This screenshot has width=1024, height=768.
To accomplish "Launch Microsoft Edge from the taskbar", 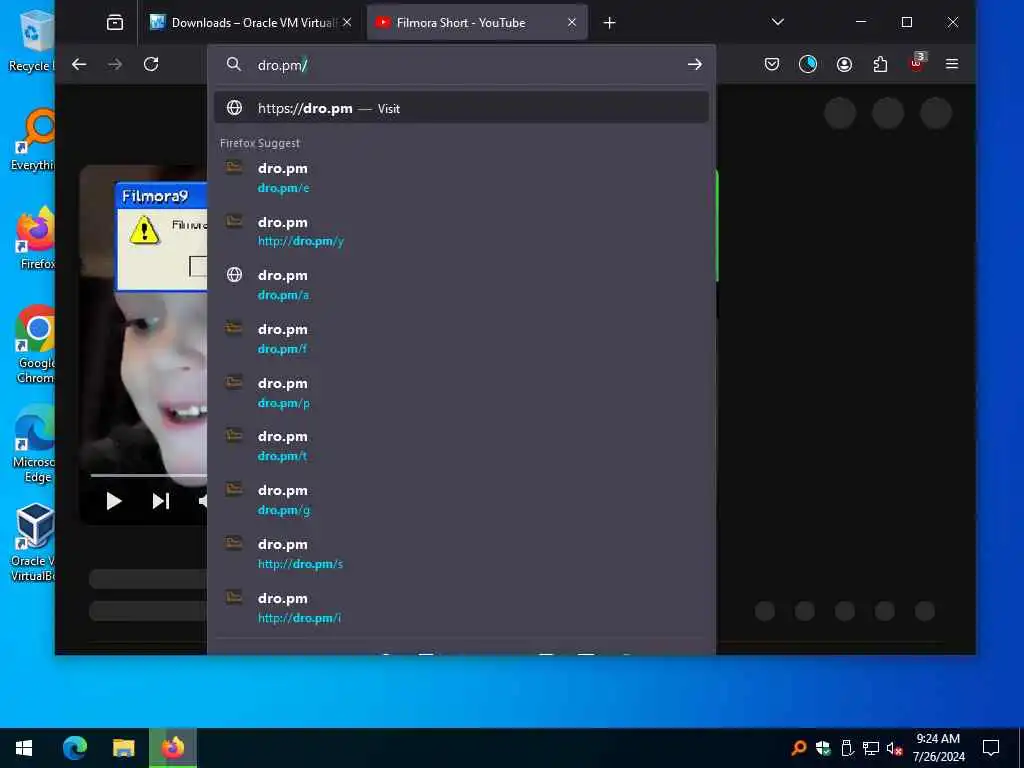I will pos(75,748).
